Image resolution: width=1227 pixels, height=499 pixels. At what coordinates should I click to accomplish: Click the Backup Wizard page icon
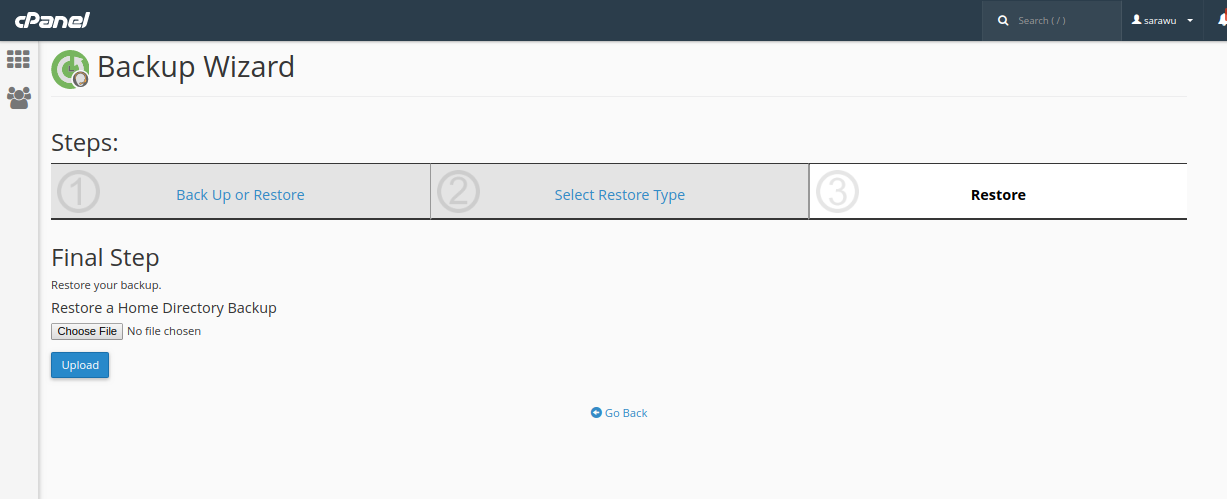click(x=70, y=69)
